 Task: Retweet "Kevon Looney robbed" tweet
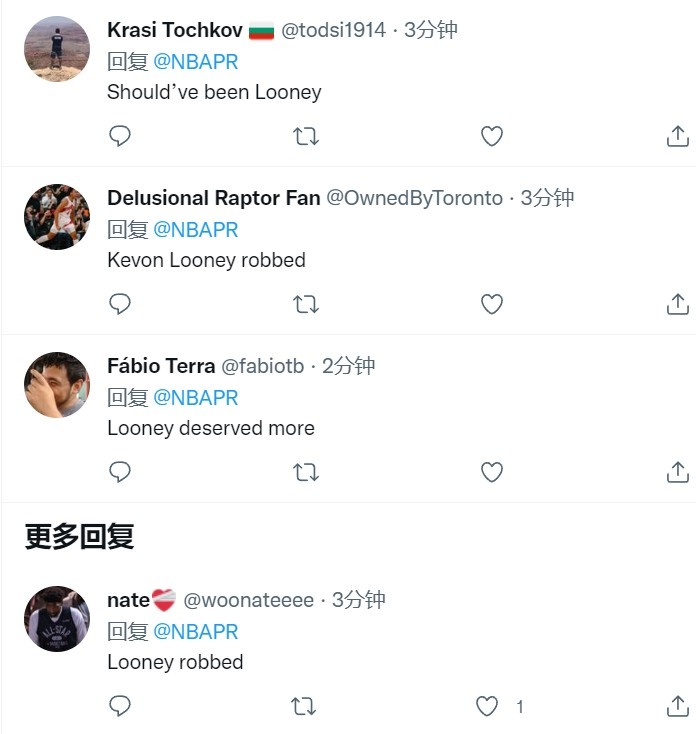[x=306, y=304]
